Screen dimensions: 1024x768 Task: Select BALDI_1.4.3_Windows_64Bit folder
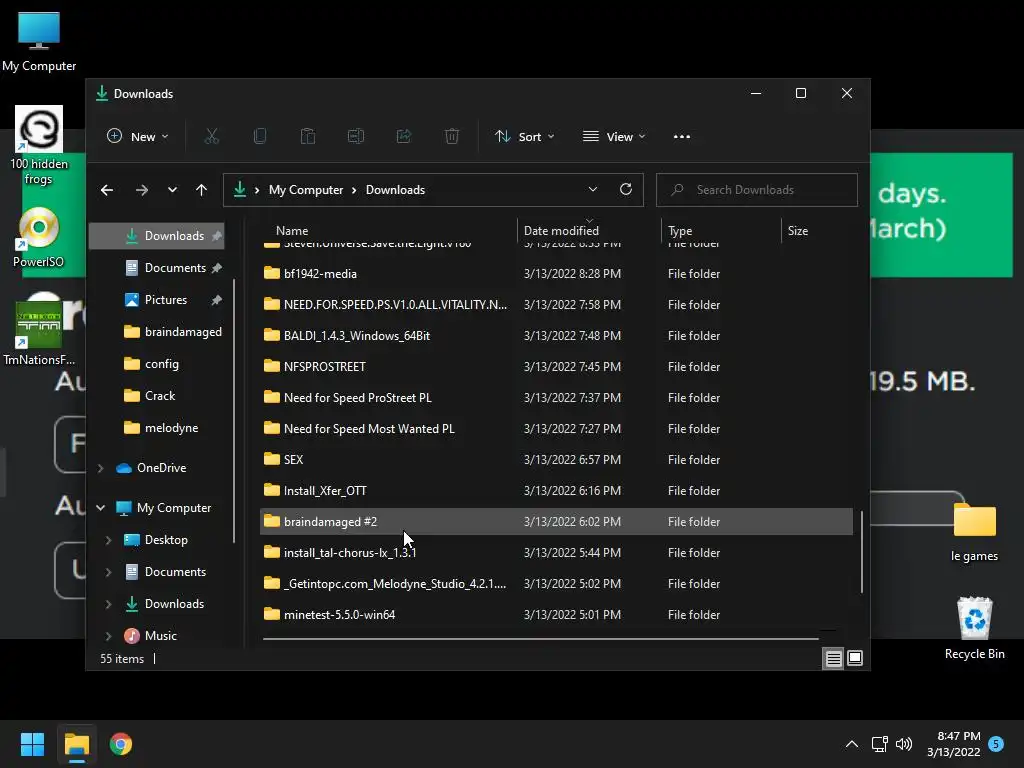[556, 336]
